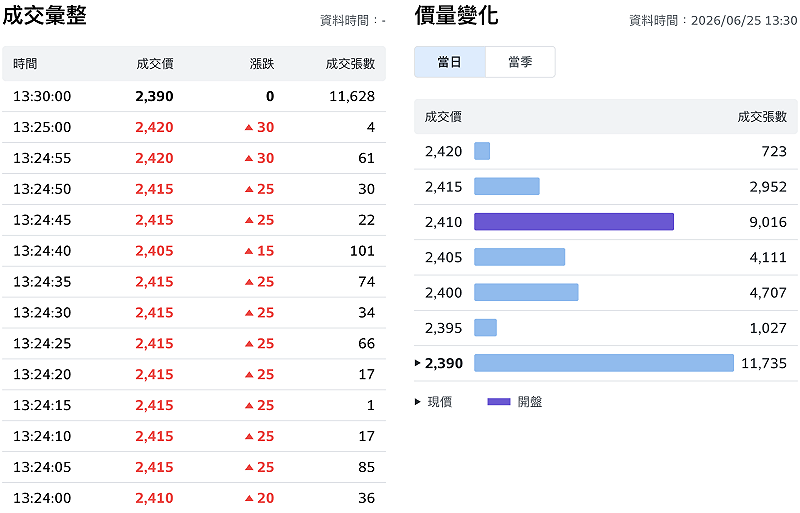Select the 13:24:45 time cell
Viewport: 800px width, 513px height.
coord(42,220)
